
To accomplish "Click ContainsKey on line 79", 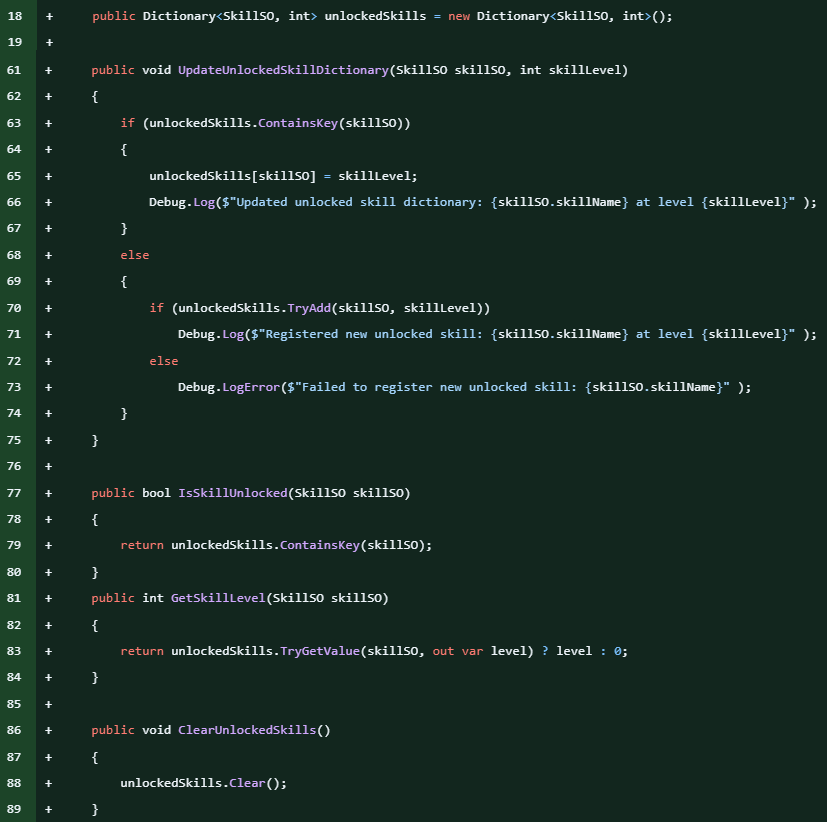I will [x=320, y=545].
